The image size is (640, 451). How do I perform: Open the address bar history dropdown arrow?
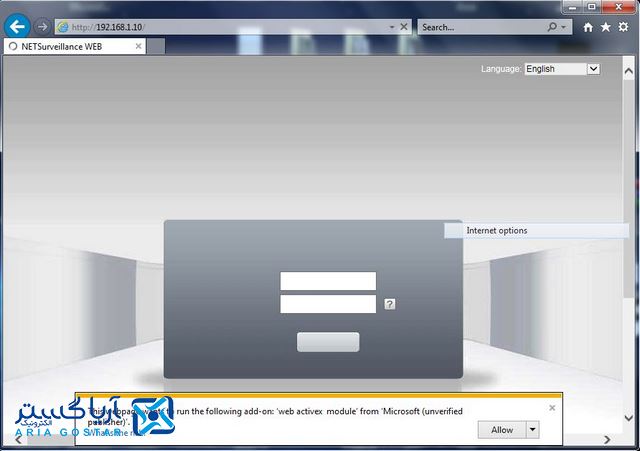[392, 27]
